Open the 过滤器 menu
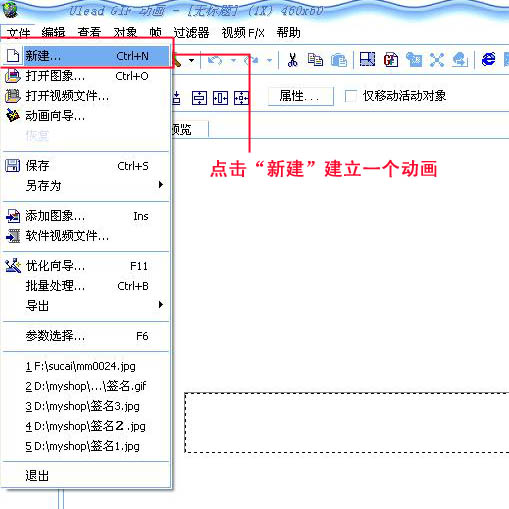Image resolution: width=509 pixels, height=509 pixels. click(191, 33)
